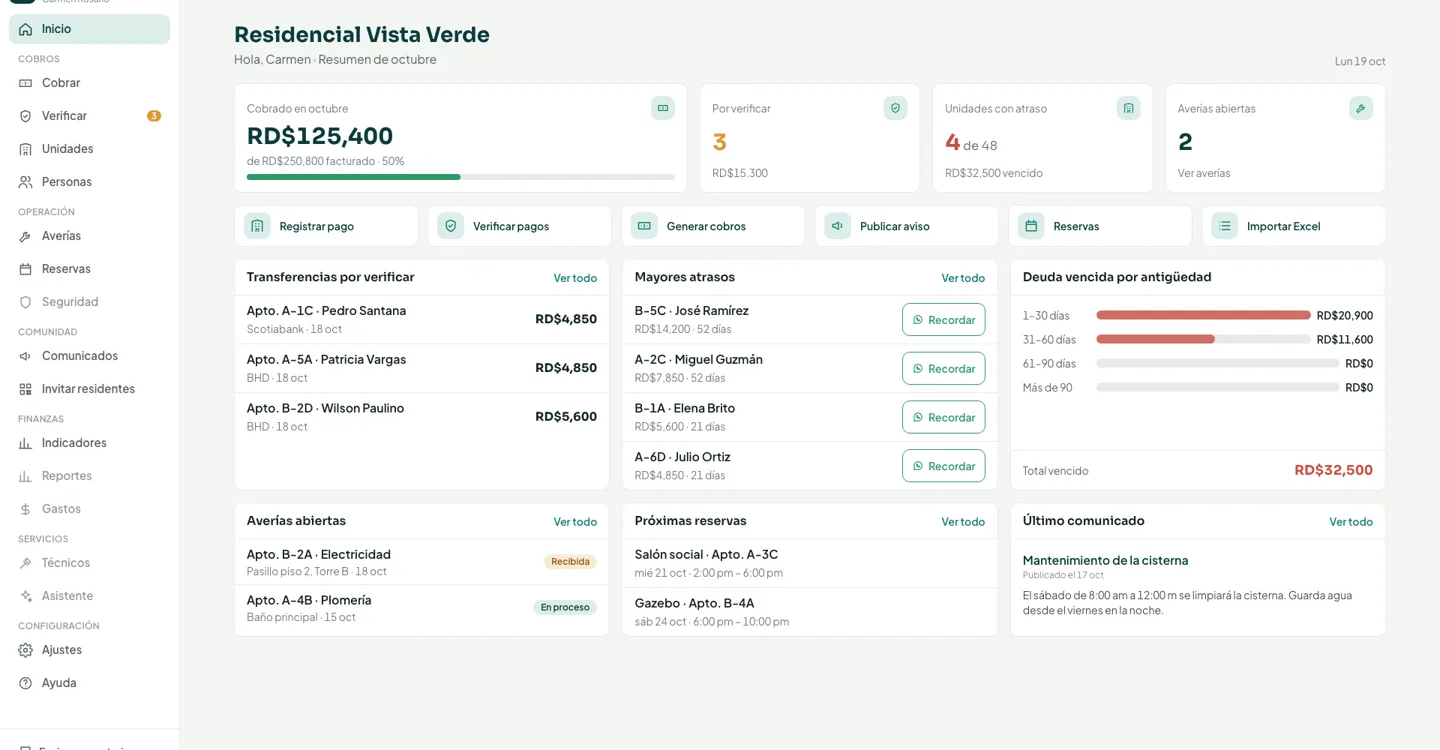Click the En proceso status badge
Image resolution: width=1440 pixels, height=750 pixels.
tap(565, 607)
